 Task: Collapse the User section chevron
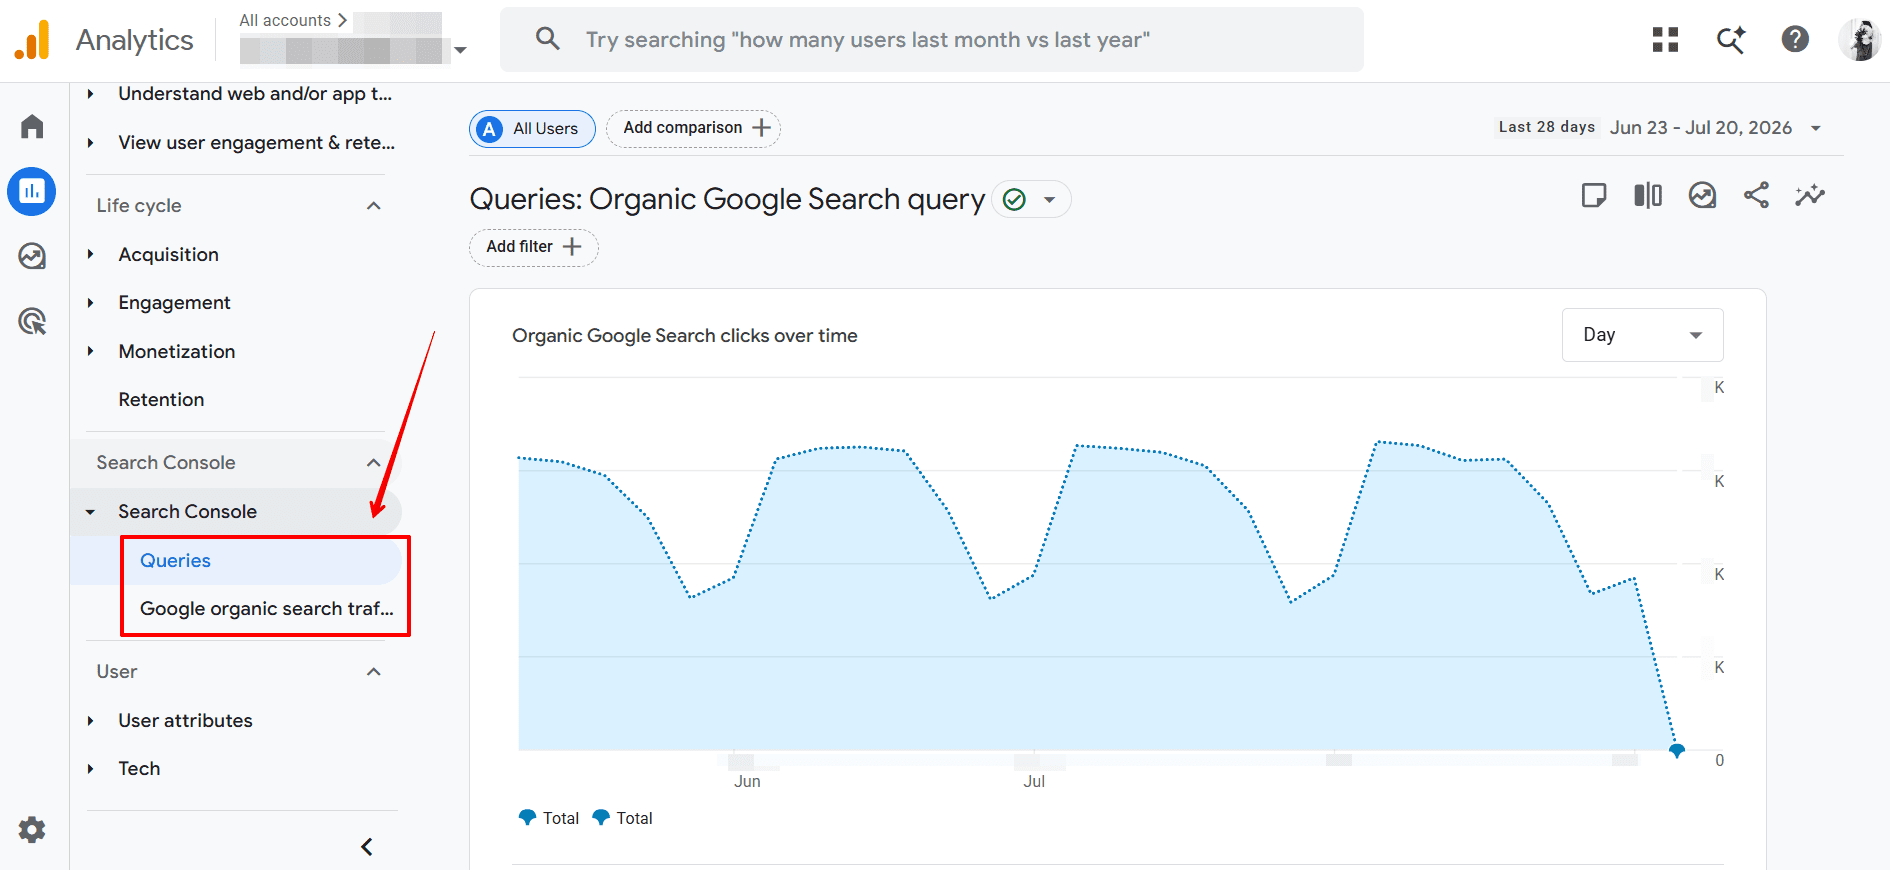[x=374, y=672]
